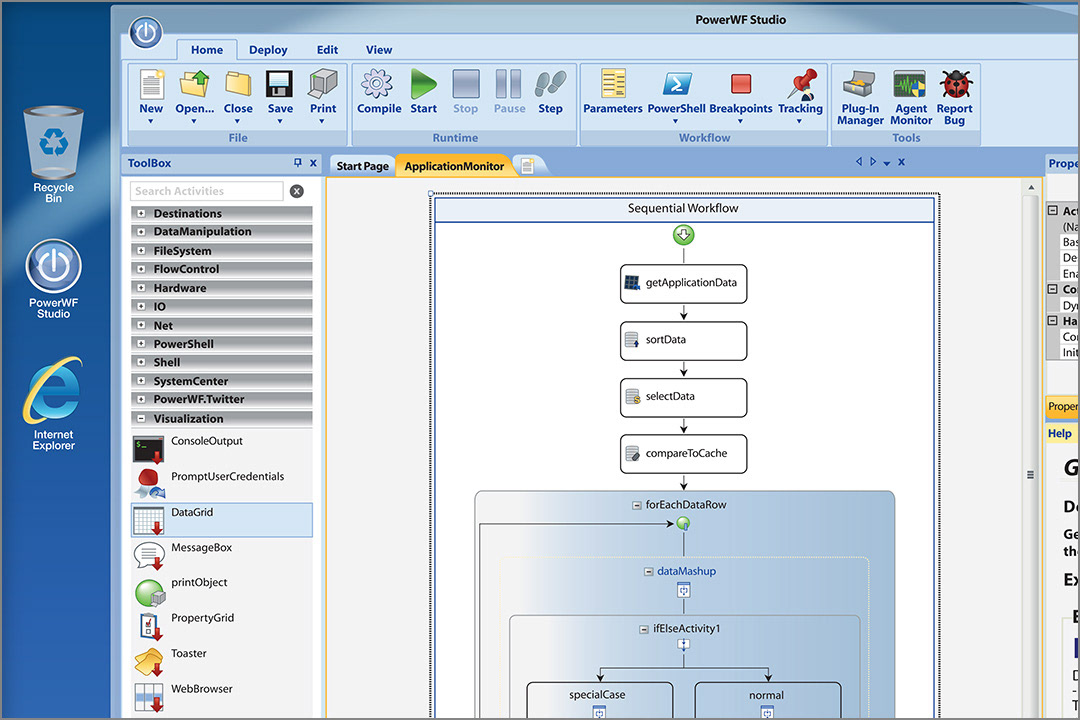Switch to the Deploy ribbon tab
1080x720 pixels.
point(268,50)
